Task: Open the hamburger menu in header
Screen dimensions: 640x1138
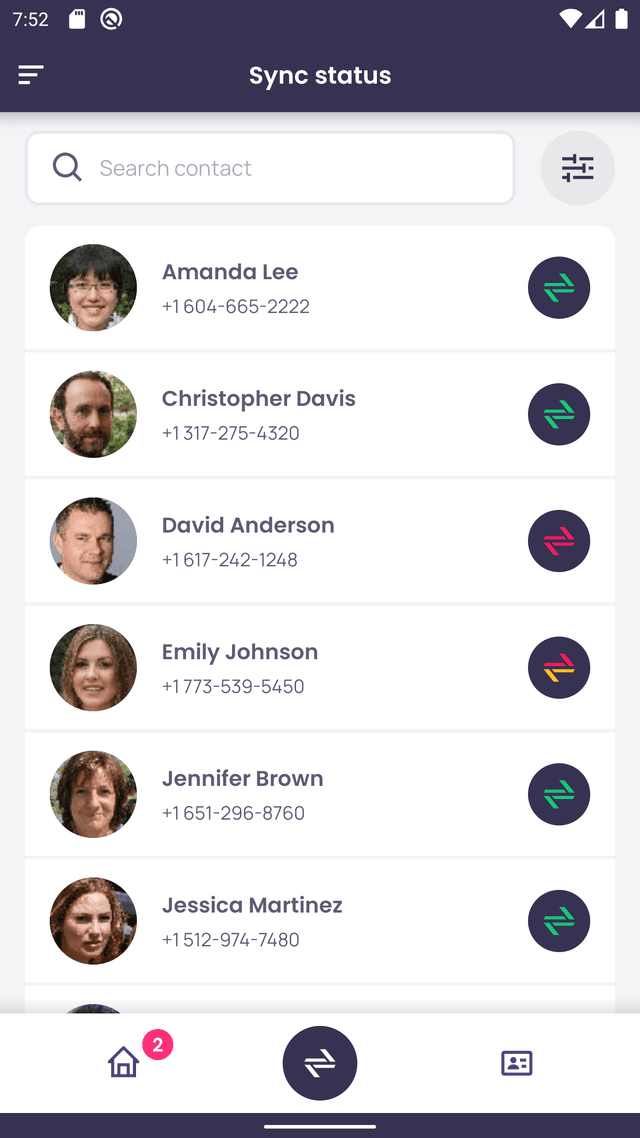Action: tap(31, 75)
